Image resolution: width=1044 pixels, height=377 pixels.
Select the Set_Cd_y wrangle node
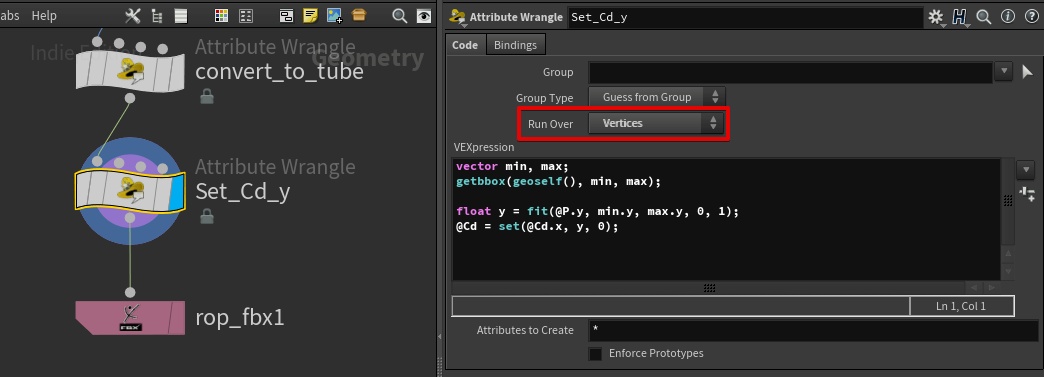tap(130, 190)
